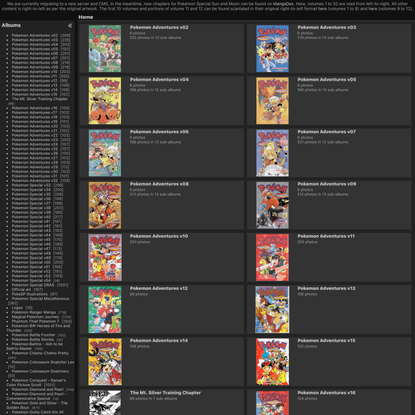415x415 pixels.
Task: Open Pokemon Battle Stories in the sidebar
Action: coord(33,340)
